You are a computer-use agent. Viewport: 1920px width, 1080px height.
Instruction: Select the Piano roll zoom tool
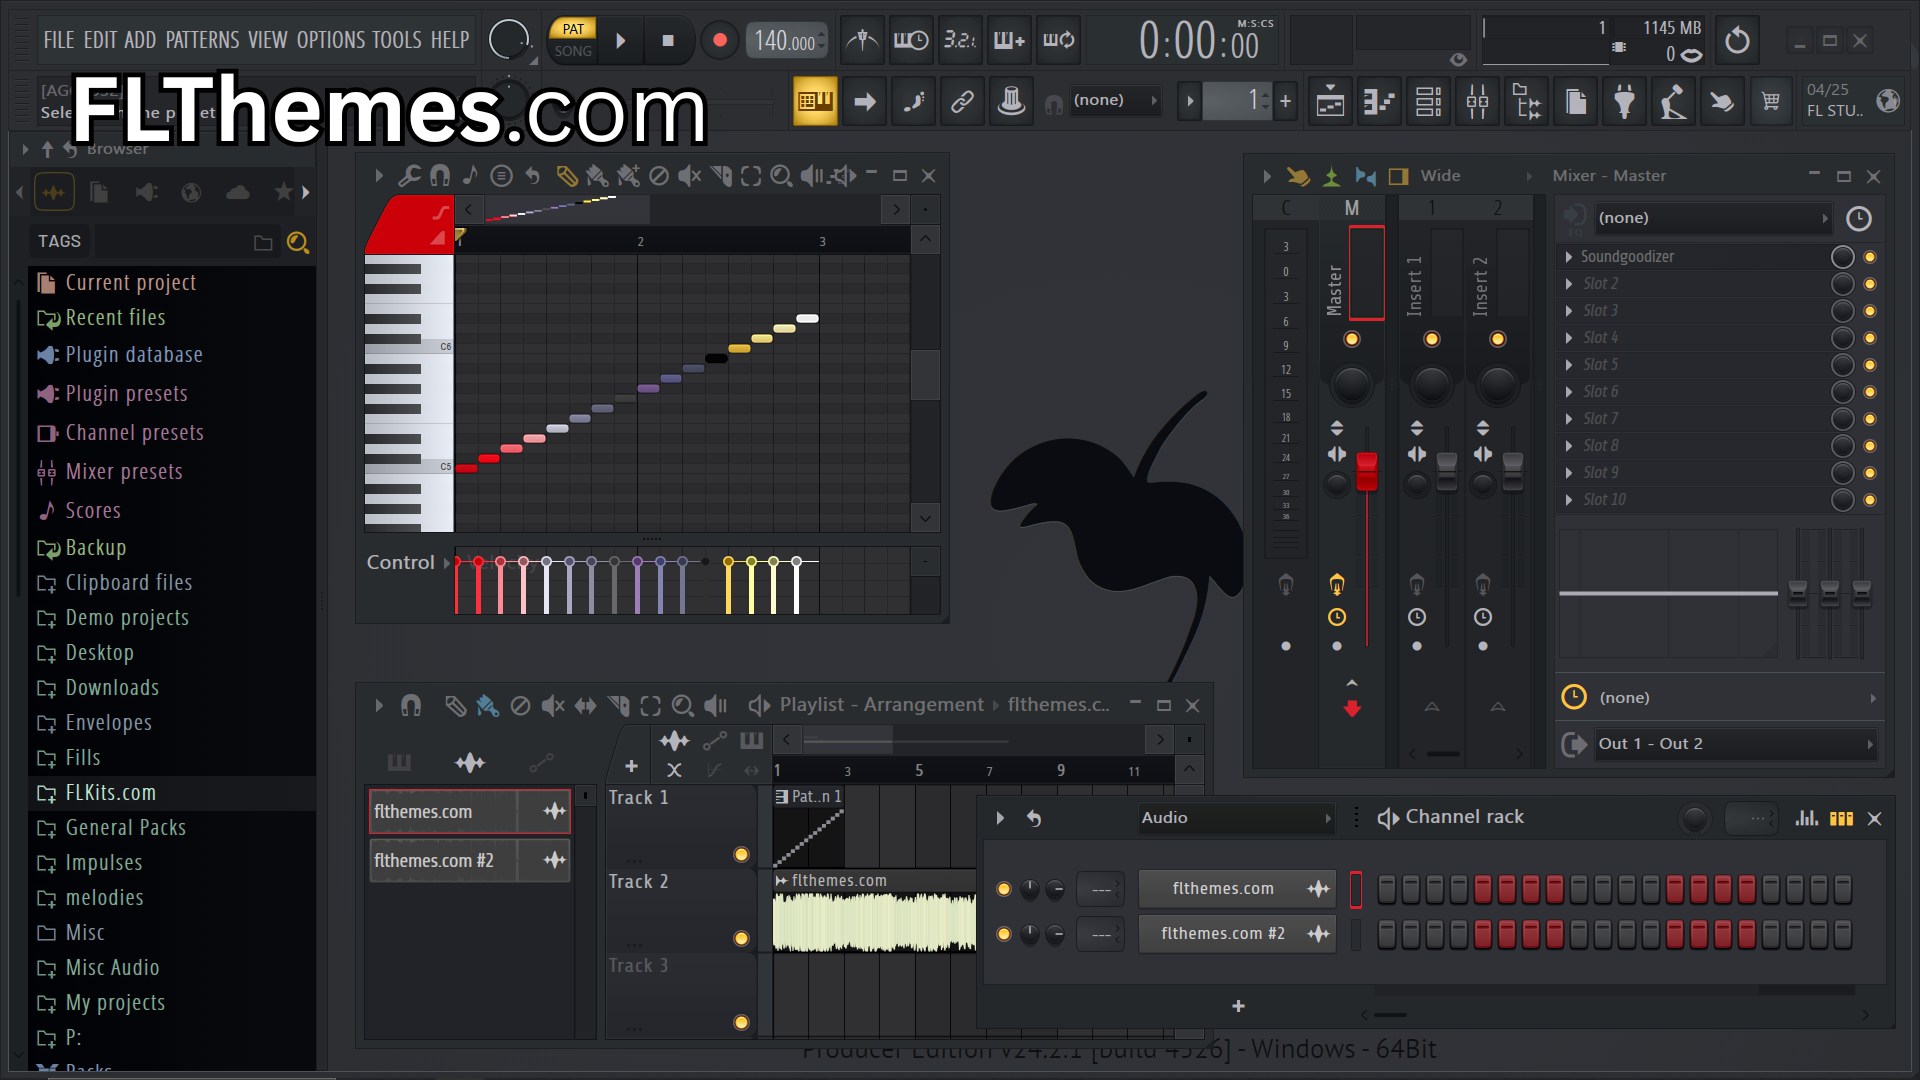click(781, 176)
